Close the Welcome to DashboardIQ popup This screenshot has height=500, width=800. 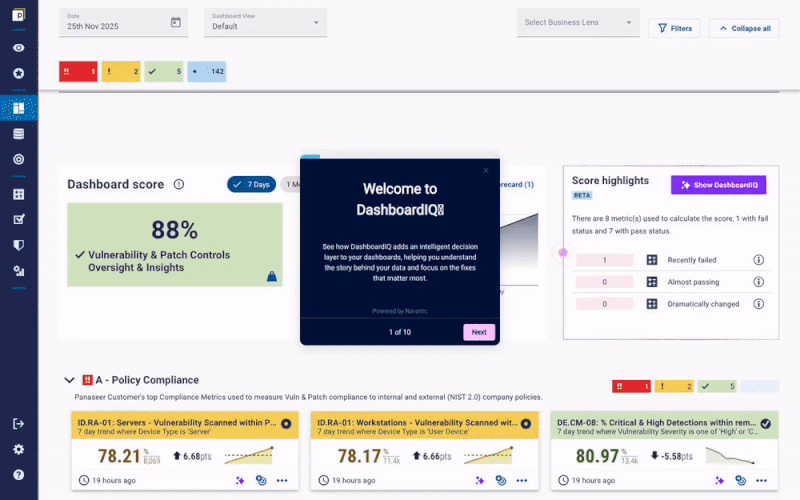coord(486,170)
